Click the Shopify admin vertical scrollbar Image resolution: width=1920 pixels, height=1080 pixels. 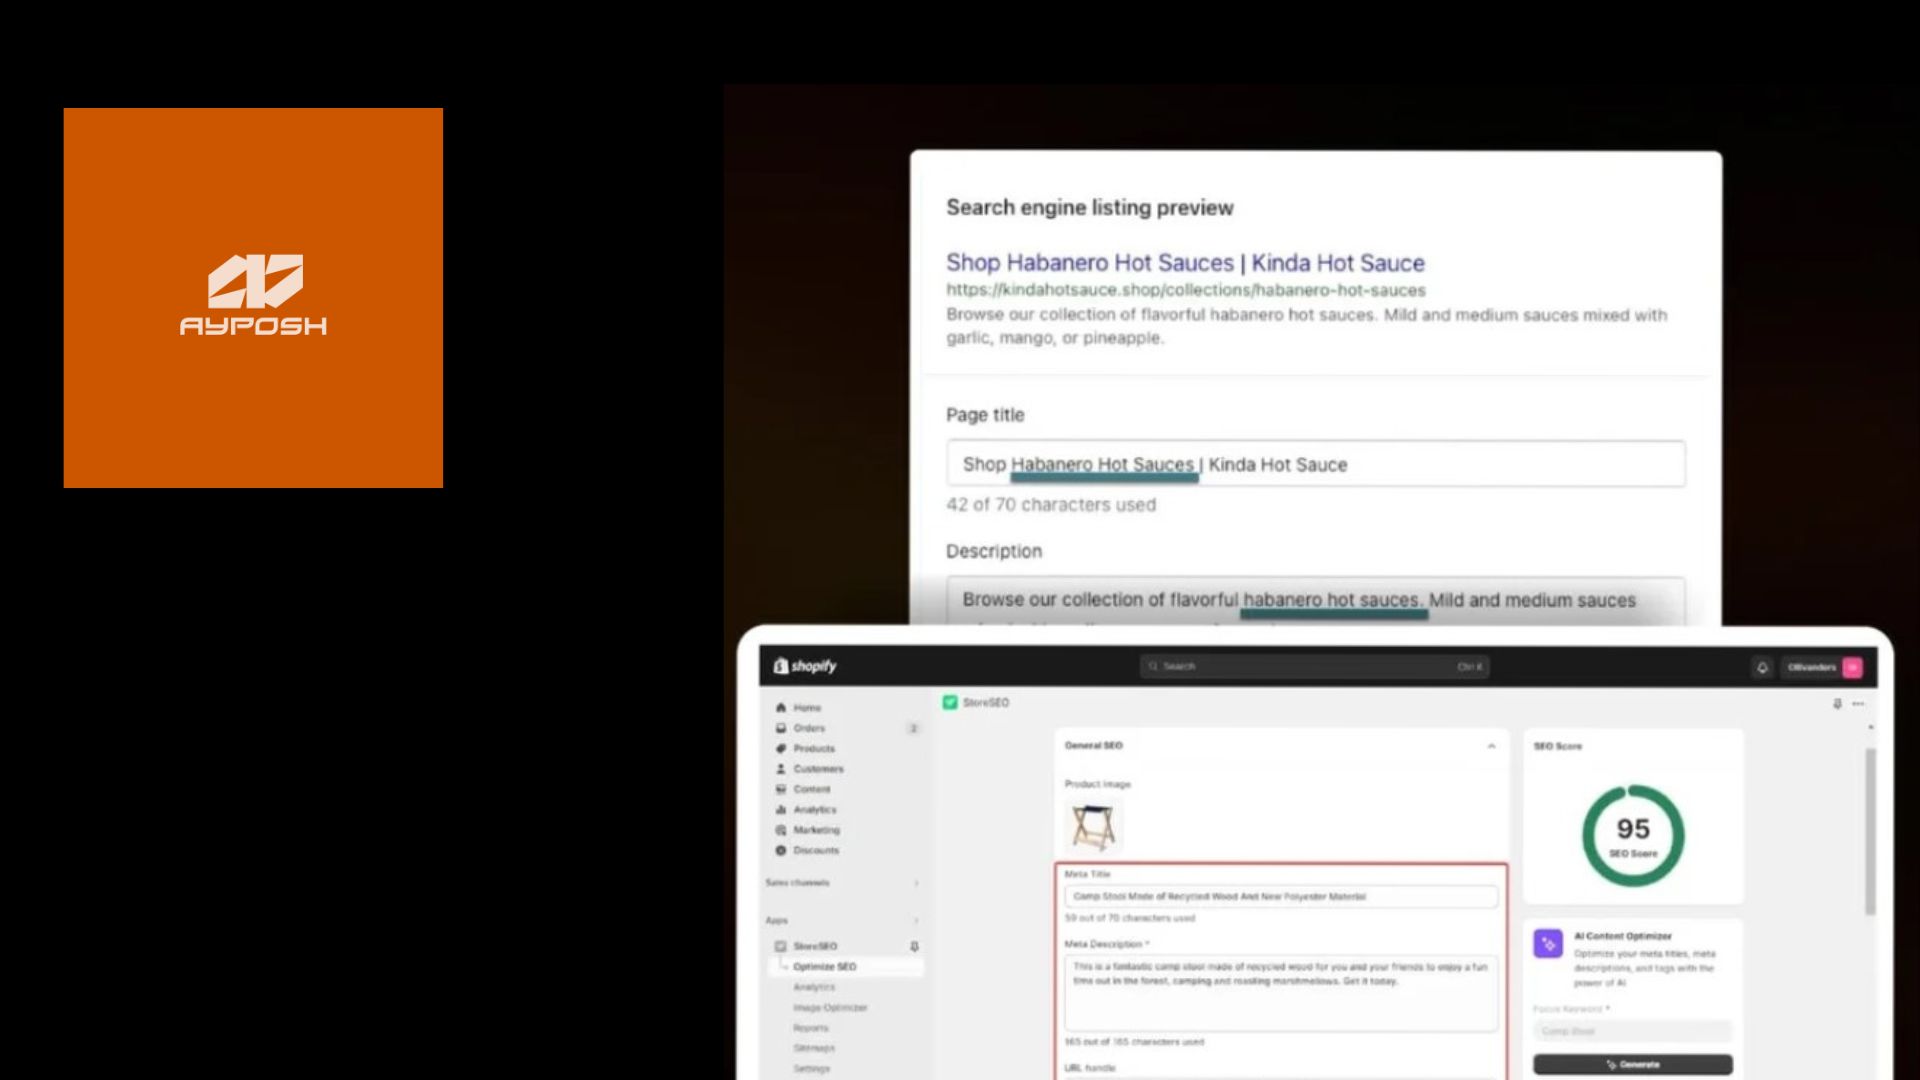1870,831
